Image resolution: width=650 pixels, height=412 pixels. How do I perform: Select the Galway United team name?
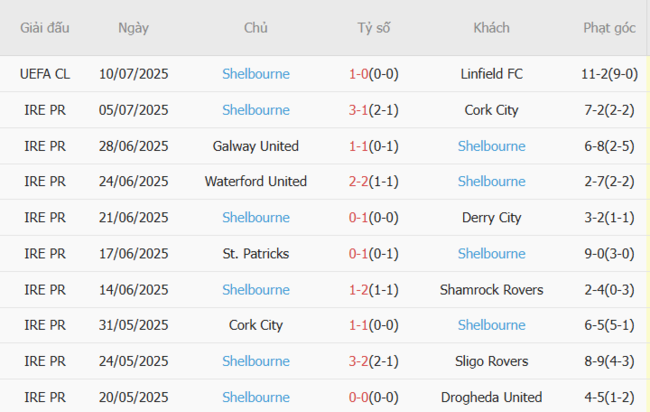pyautogui.click(x=255, y=146)
